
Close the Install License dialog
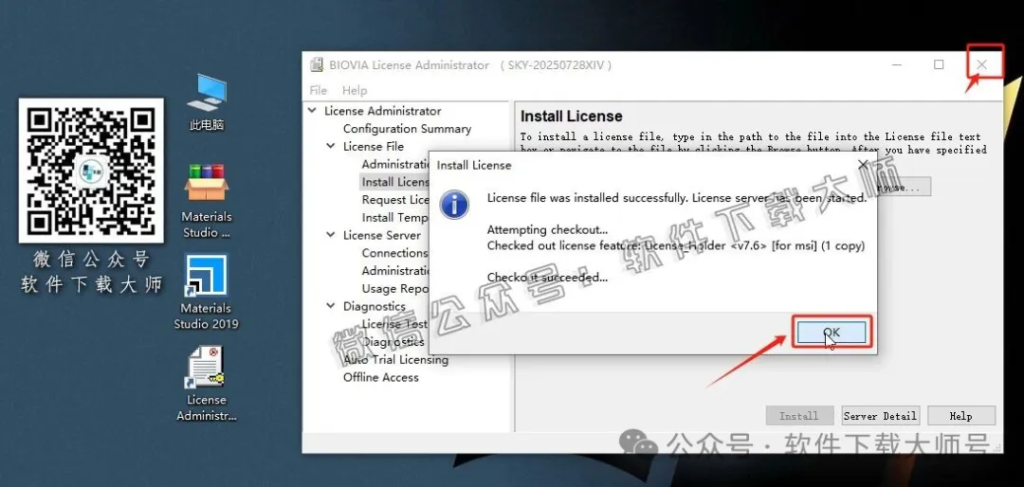point(863,165)
